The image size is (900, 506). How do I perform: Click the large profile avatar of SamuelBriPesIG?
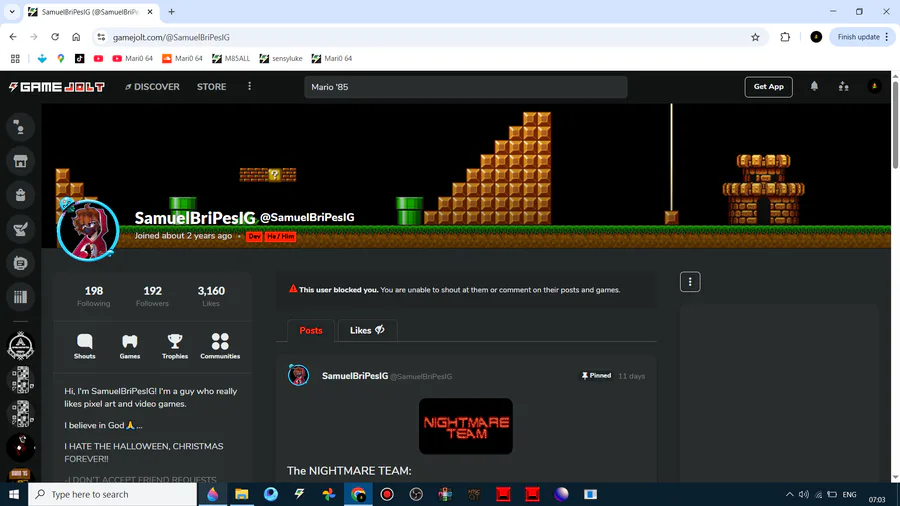[88, 230]
